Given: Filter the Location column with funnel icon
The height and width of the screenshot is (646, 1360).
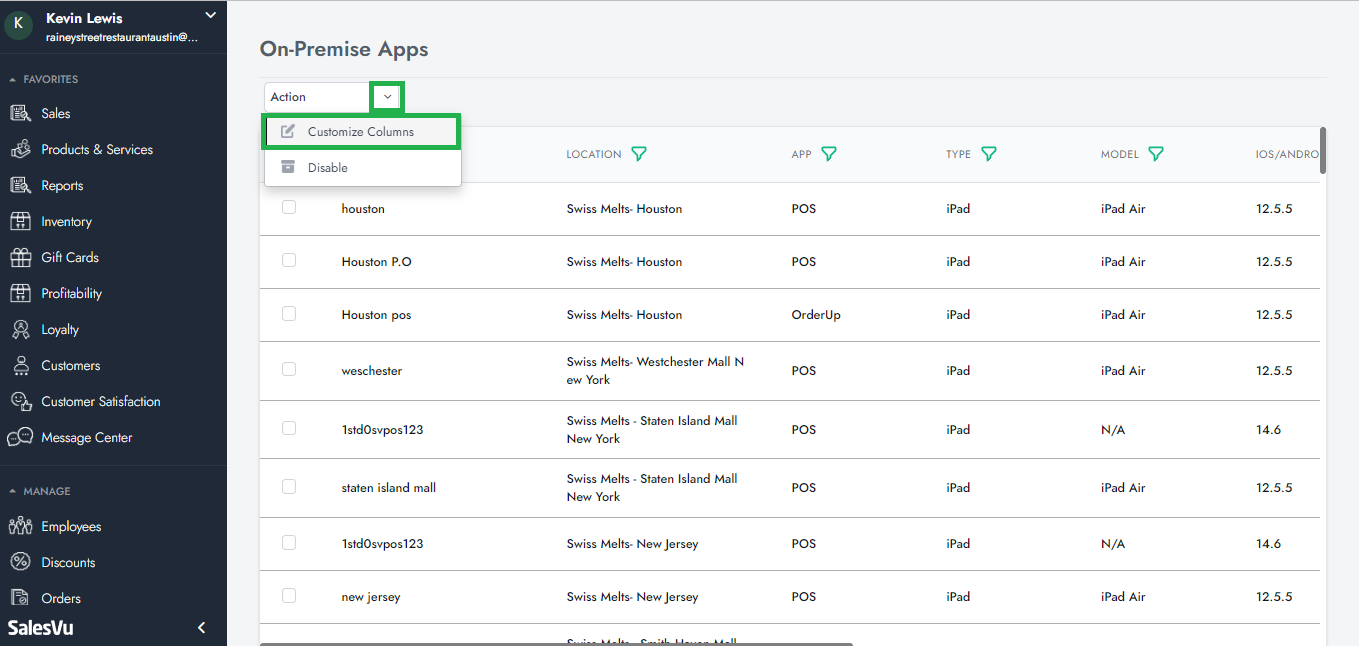Looking at the screenshot, I should pos(639,154).
